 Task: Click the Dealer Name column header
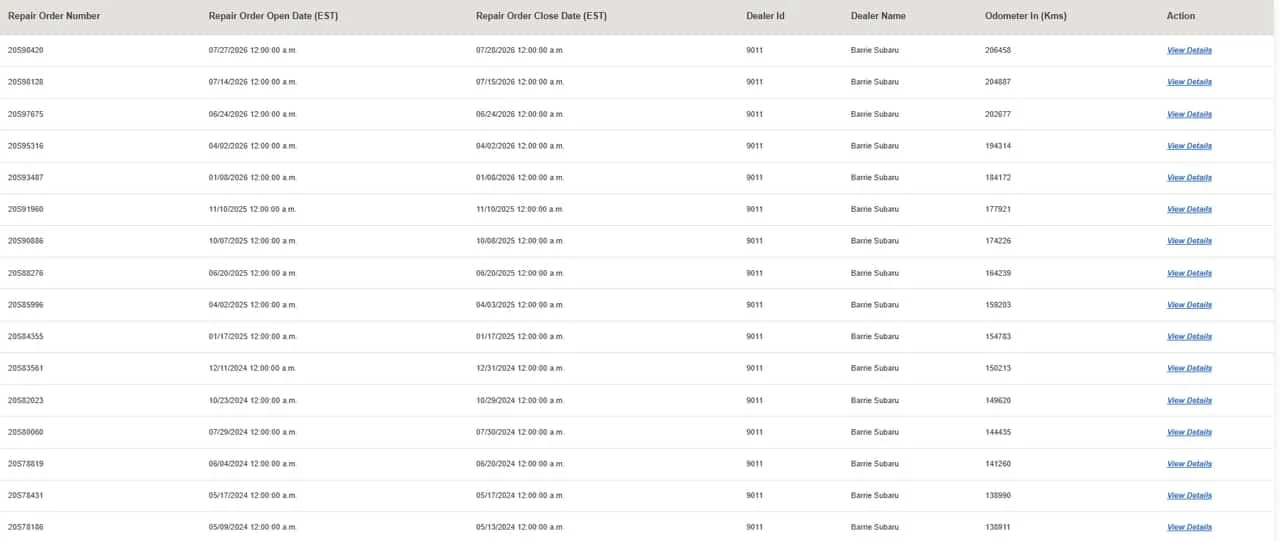pyautogui.click(x=878, y=16)
